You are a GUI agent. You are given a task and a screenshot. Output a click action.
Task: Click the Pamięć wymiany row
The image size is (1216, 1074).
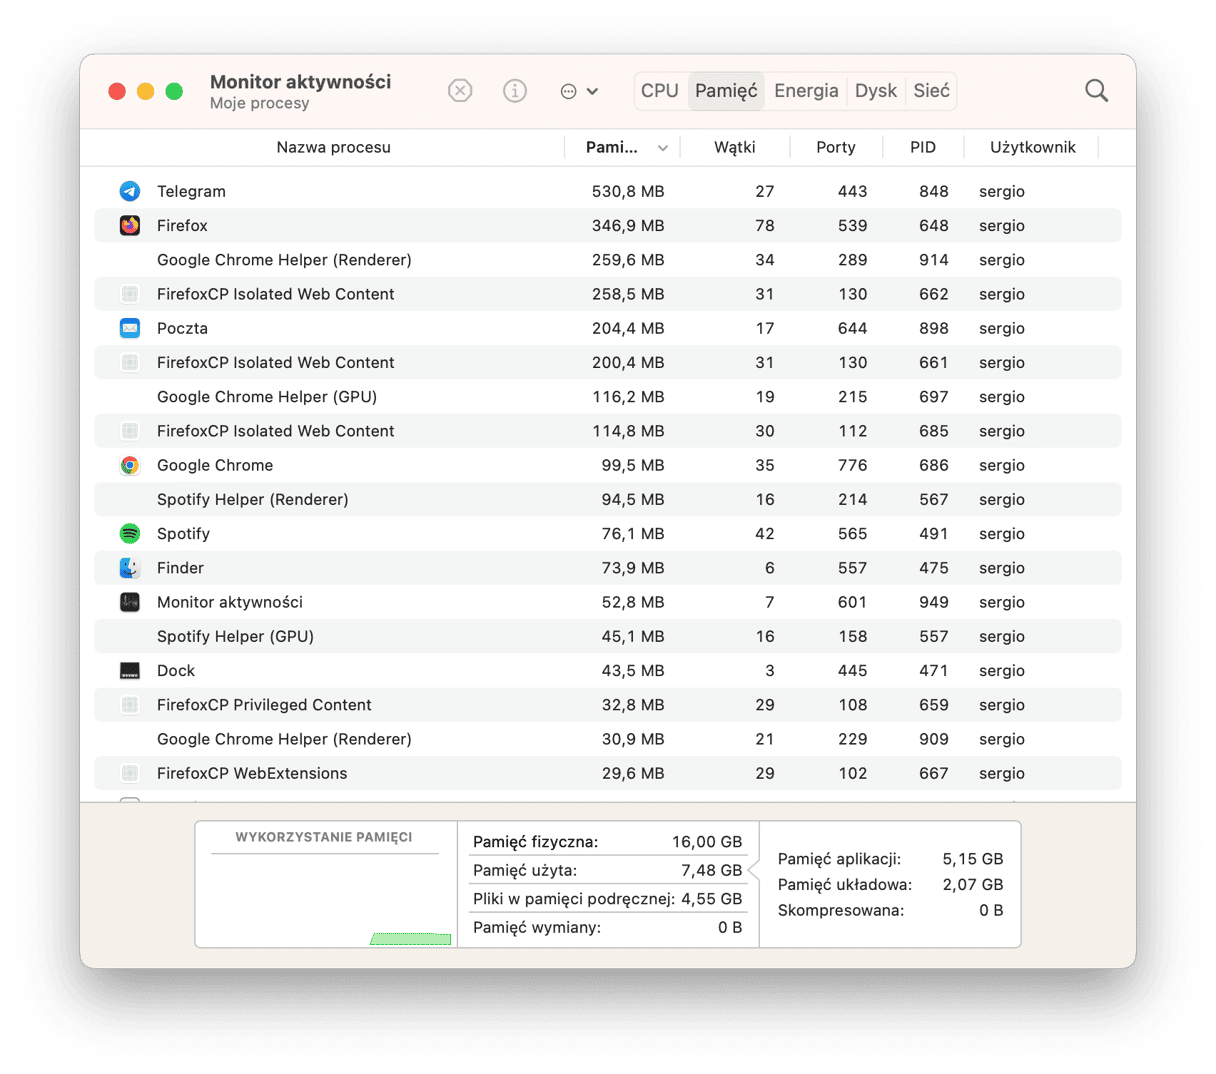[608, 927]
